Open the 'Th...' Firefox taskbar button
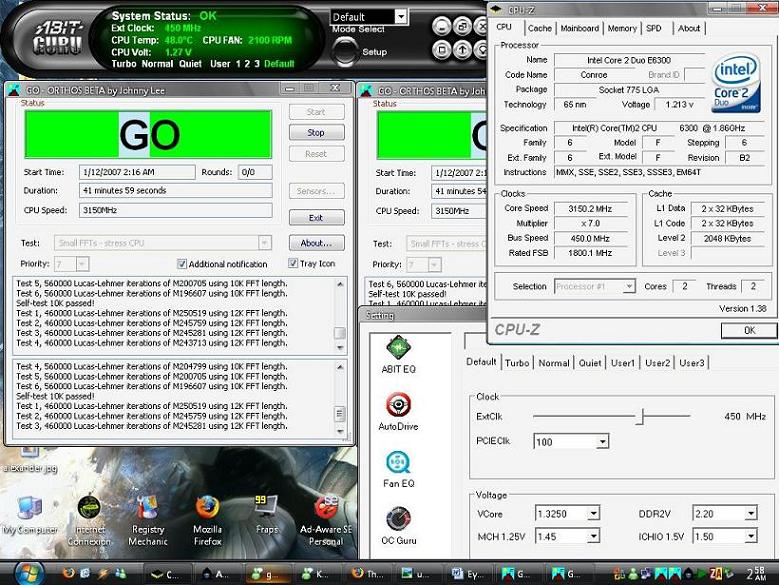 pos(368,574)
